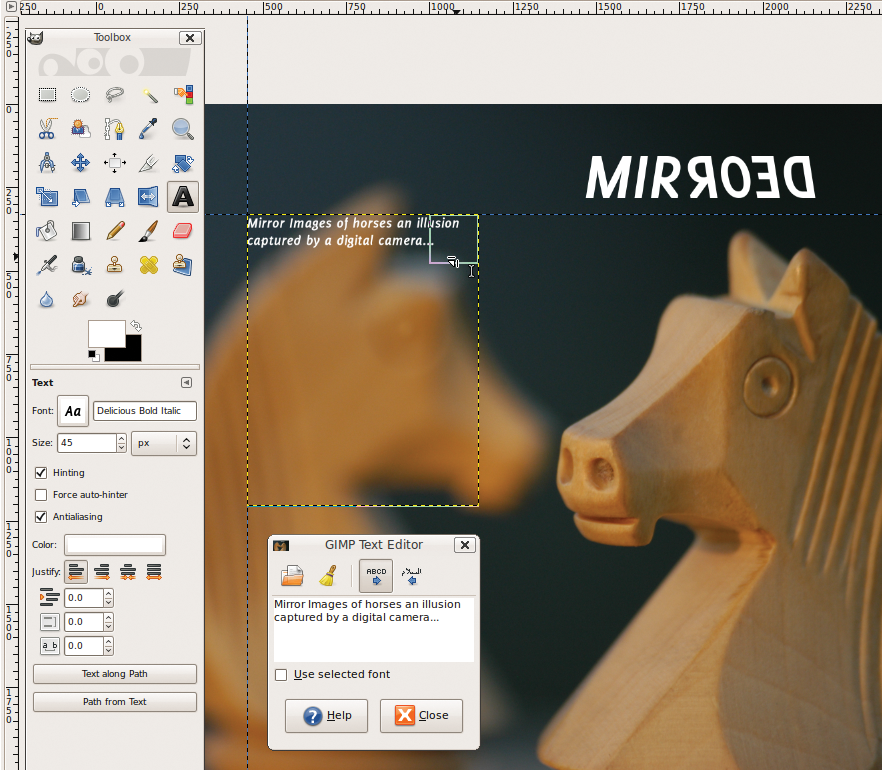Screen dimensions: 882x770
Task: Click the font Size value field
Action: click(87, 443)
